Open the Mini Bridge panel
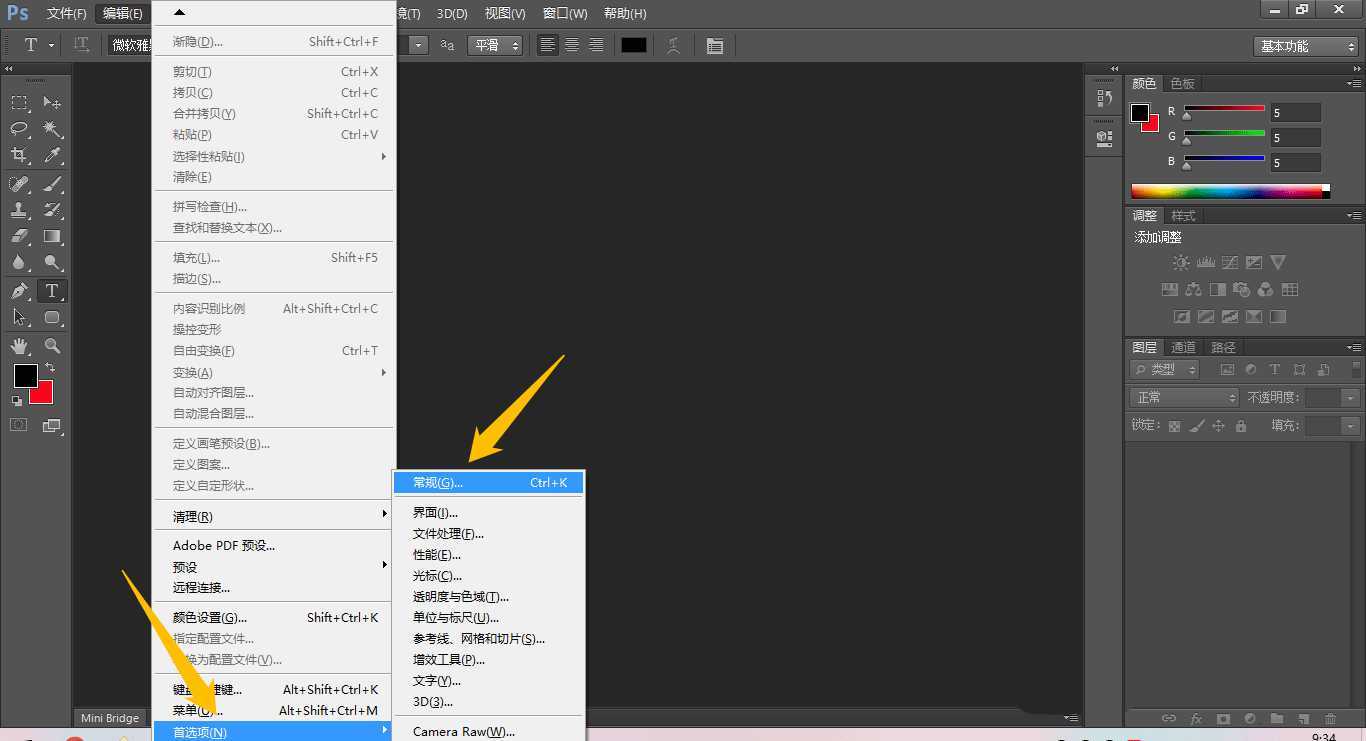1366x741 pixels. 110,718
